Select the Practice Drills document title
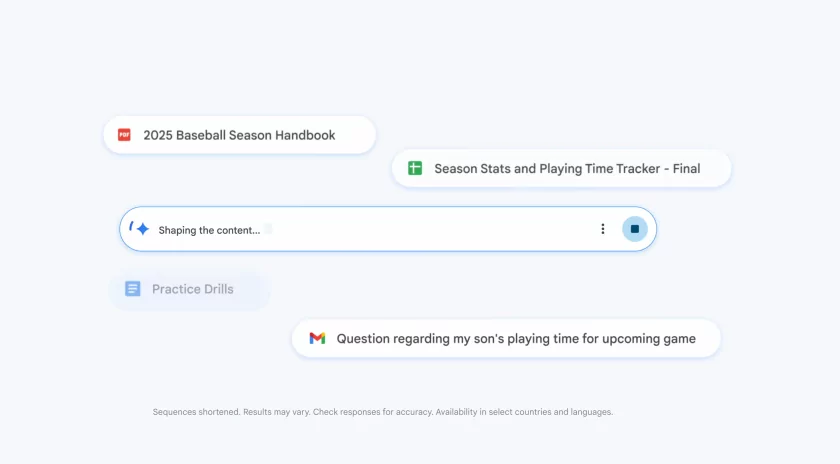Viewport: 840px width, 464px height. [193, 289]
